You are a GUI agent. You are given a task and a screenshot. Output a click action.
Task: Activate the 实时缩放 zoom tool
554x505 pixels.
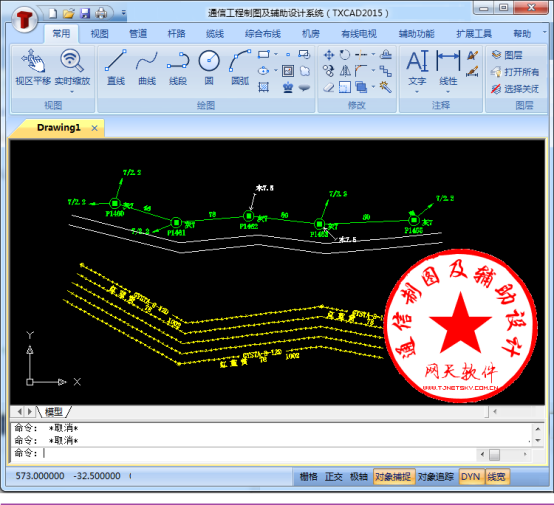point(72,67)
